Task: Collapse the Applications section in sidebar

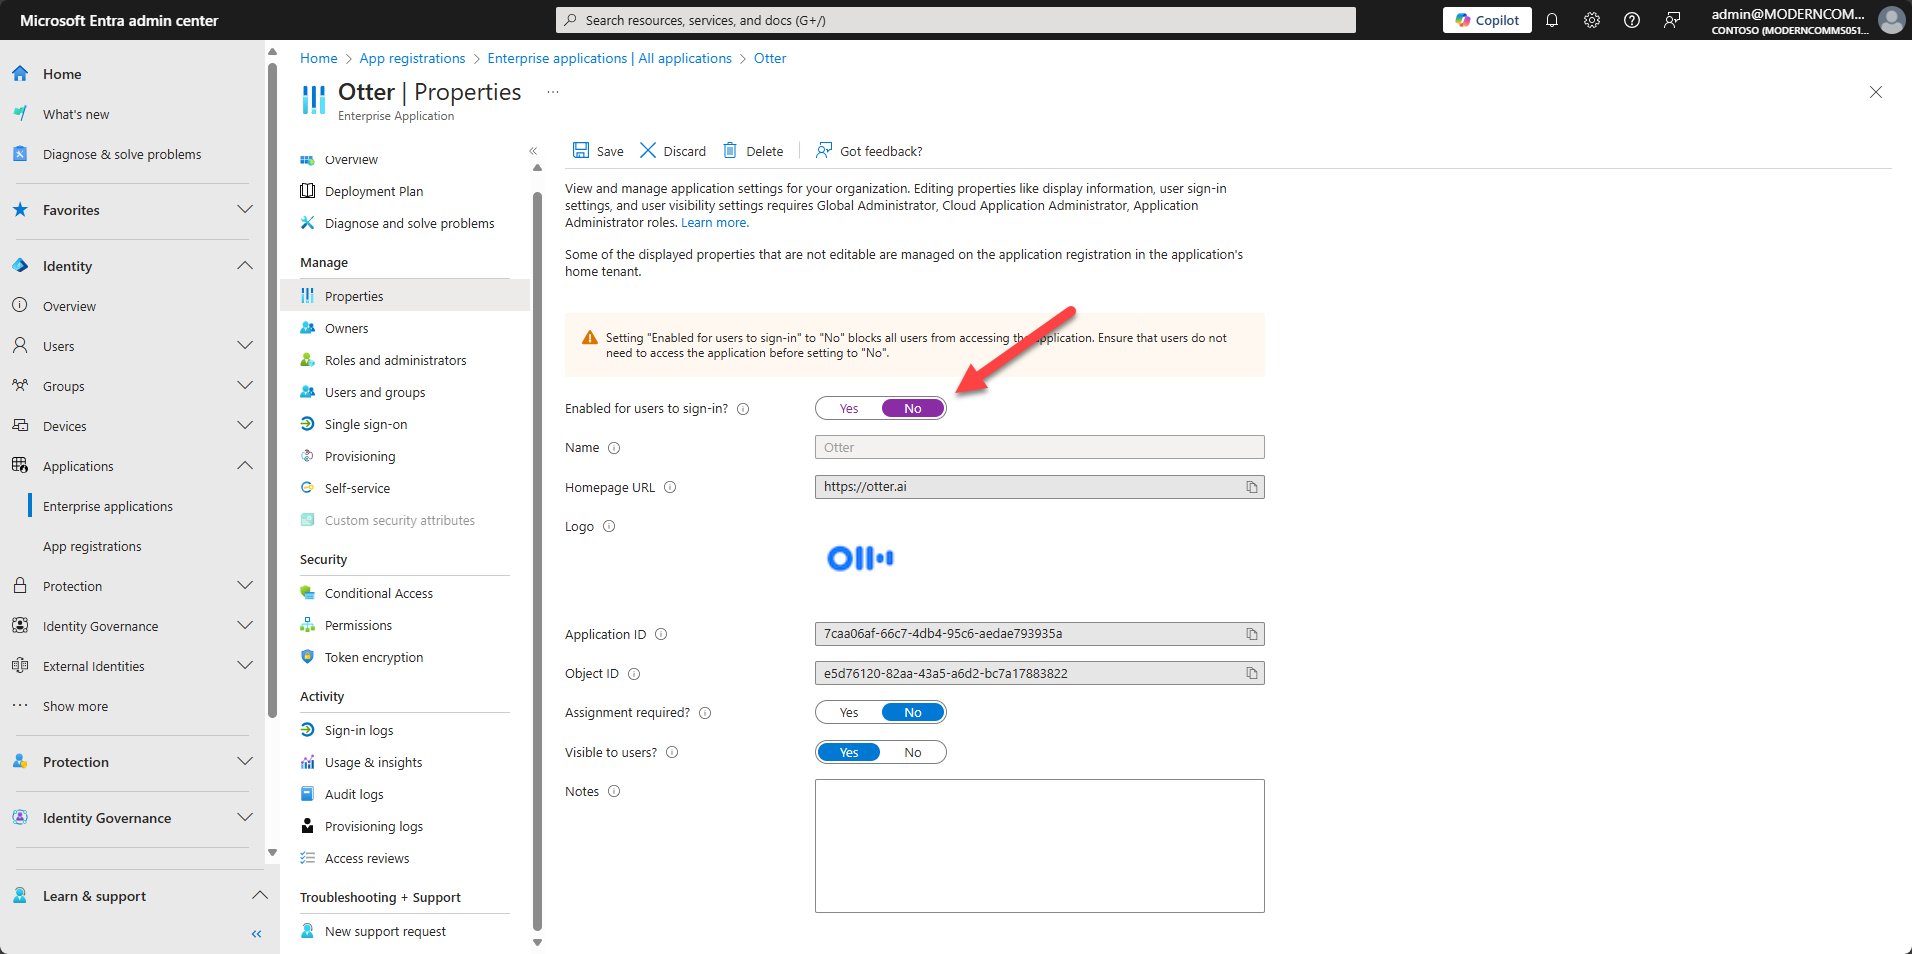Action: coord(244,465)
